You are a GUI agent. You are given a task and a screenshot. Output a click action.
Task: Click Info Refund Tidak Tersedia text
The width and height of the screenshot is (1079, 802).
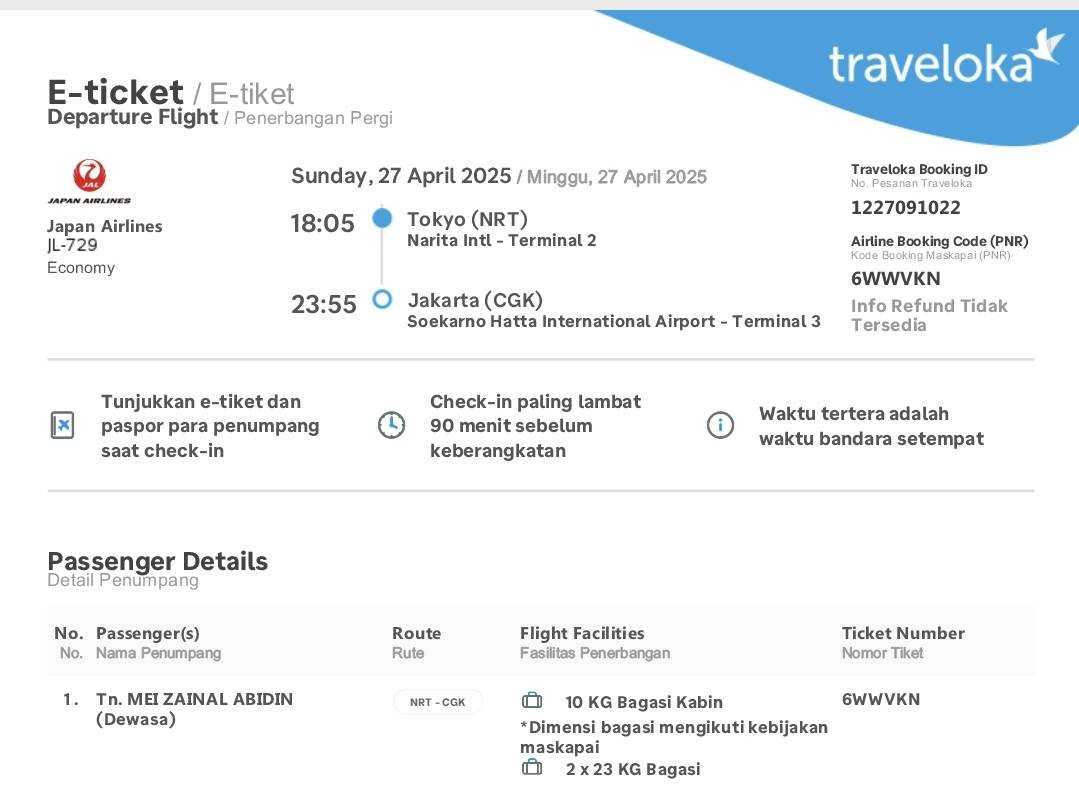point(929,315)
